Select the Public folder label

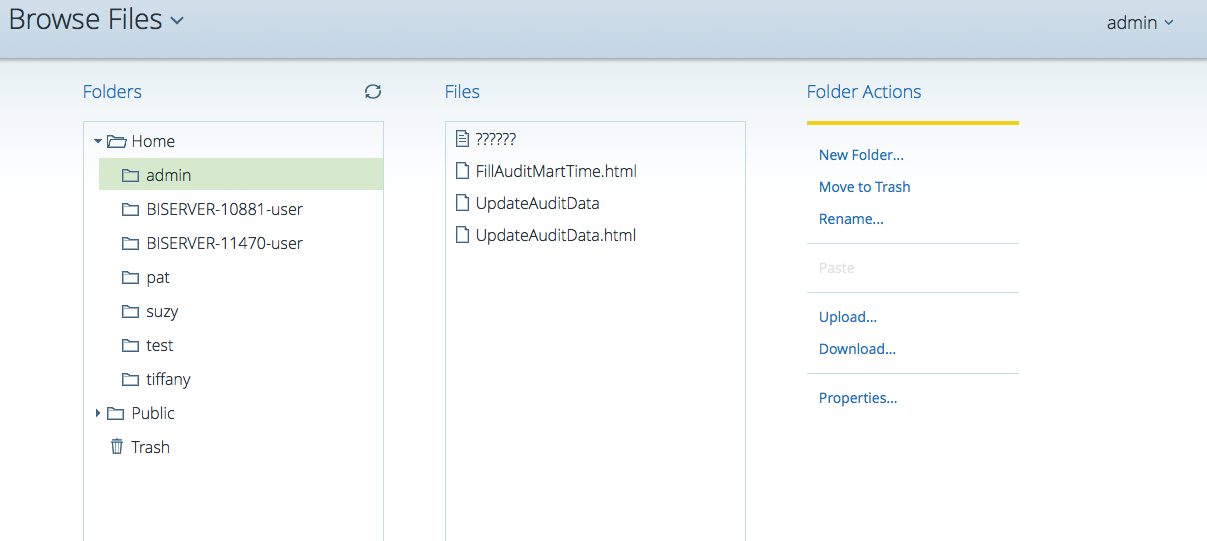click(153, 413)
